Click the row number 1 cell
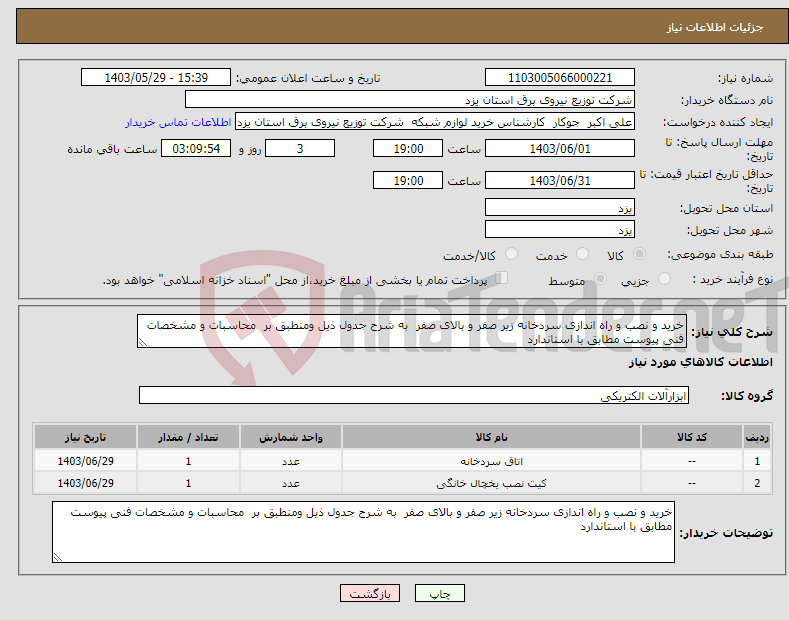Screen dimensions: 789x620 pos(757,461)
